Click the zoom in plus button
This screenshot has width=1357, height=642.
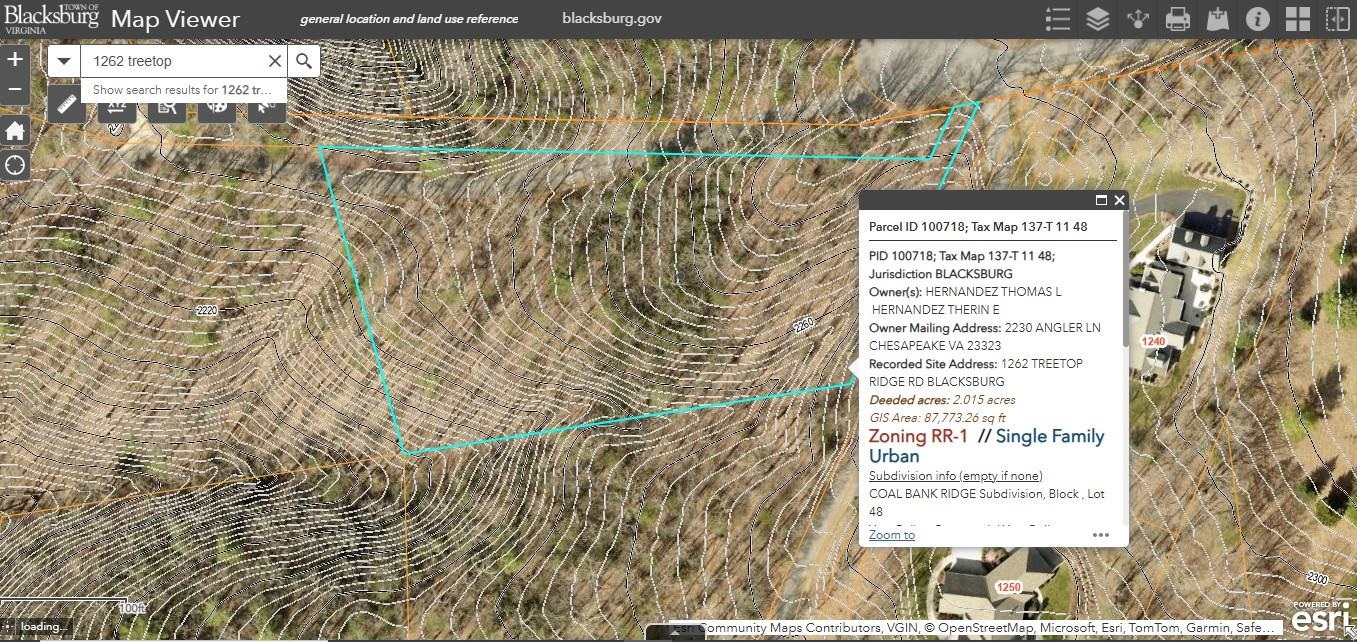[15, 60]
